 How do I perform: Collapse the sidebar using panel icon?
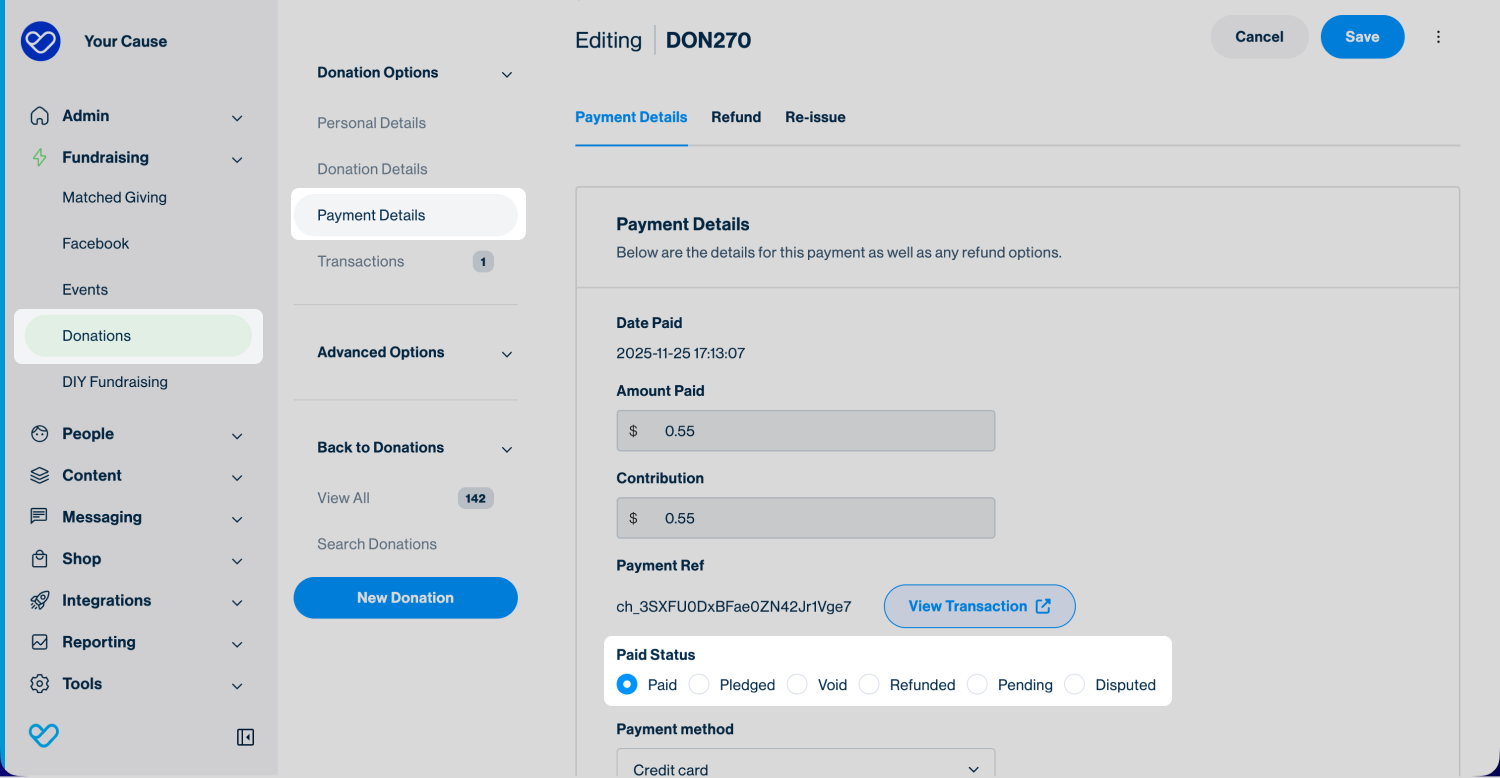(245, 737)
